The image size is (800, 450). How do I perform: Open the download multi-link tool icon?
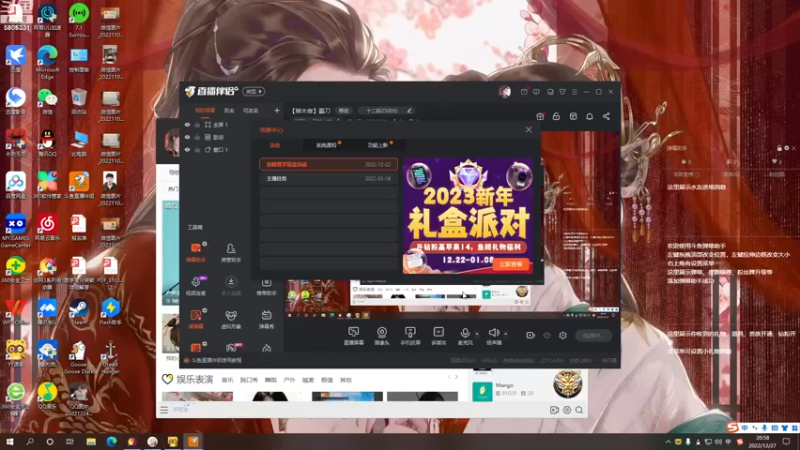point(231,286)
